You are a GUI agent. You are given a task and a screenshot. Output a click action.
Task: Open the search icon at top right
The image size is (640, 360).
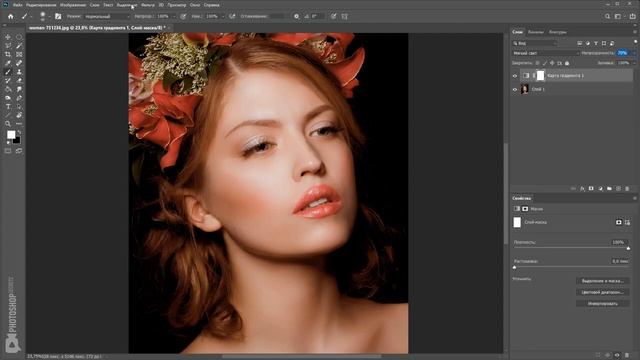607,16
